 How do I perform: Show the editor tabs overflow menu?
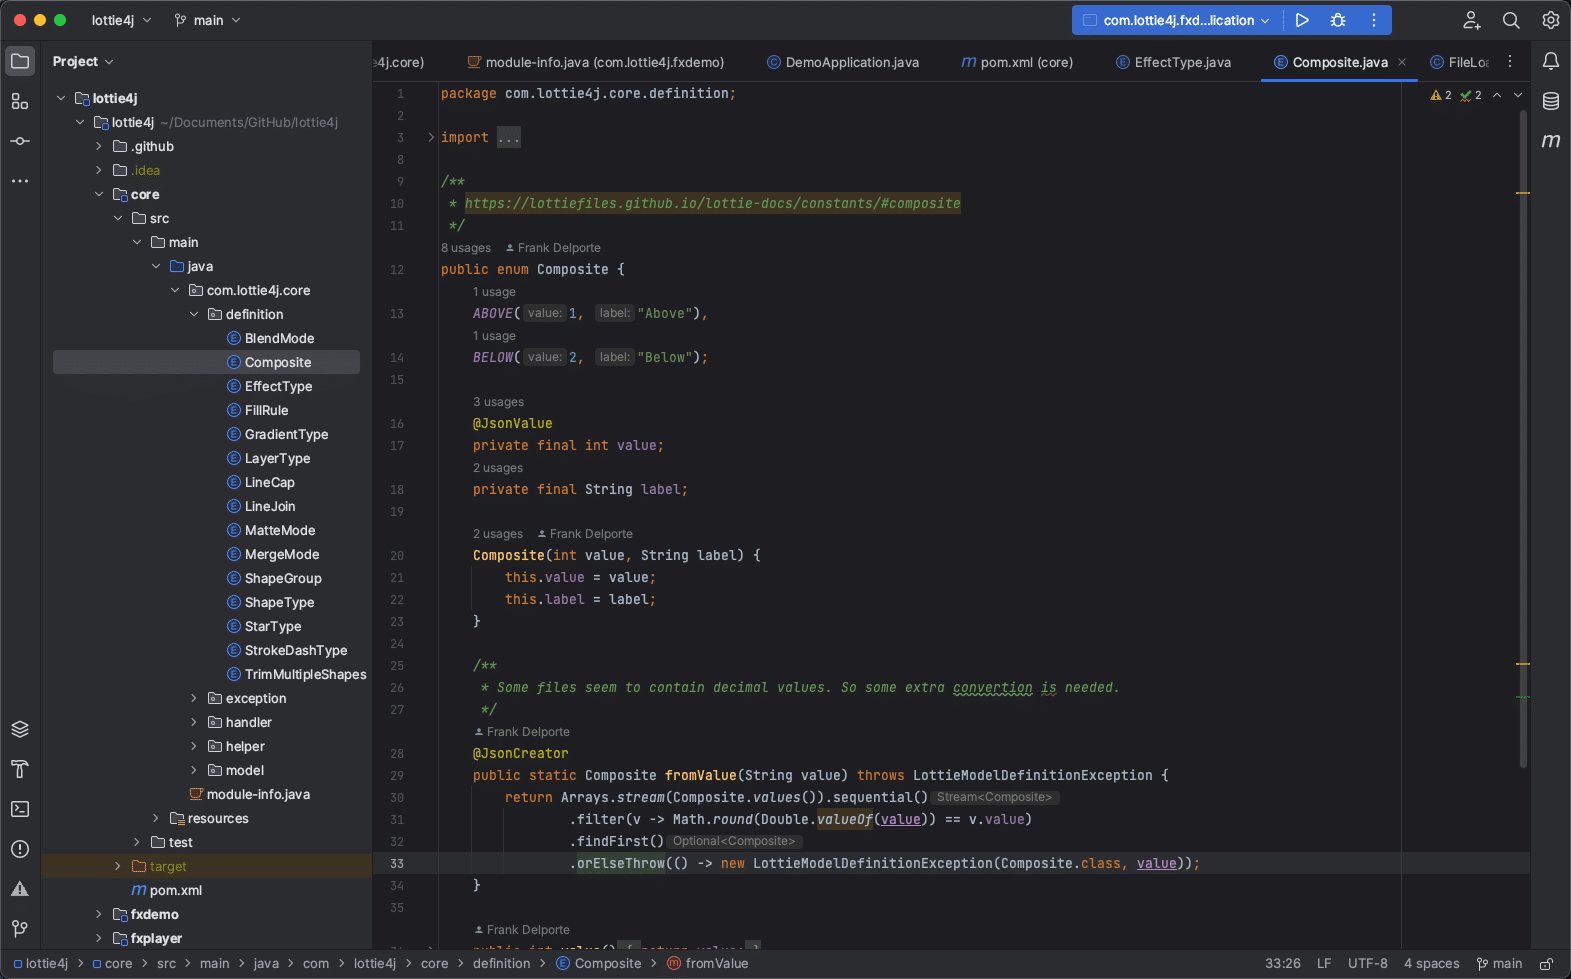[1510, 62]
